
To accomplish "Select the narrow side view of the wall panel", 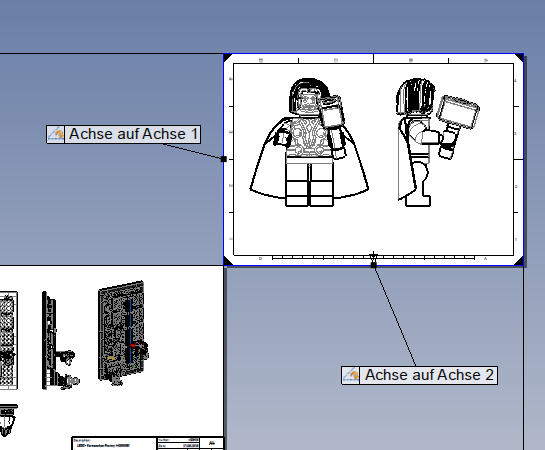I will click(60, 341).
